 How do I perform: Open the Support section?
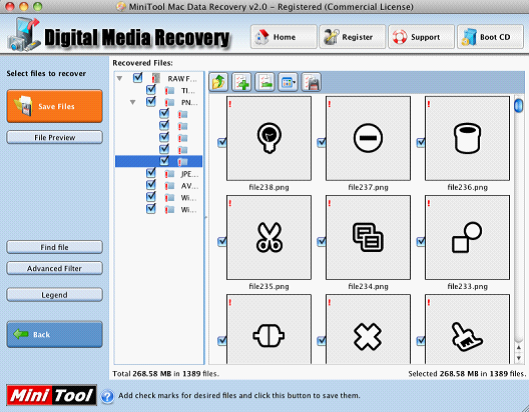[421, 36]
